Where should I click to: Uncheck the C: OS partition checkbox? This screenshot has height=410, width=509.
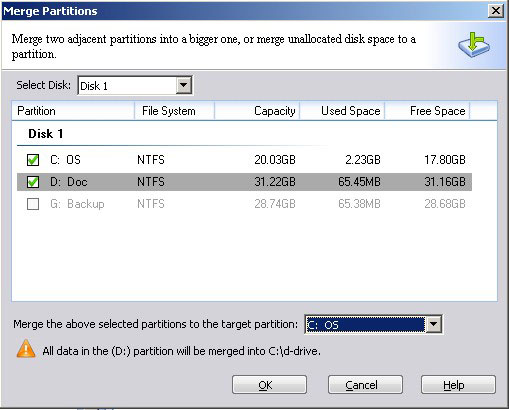click(x=33, y=160)
